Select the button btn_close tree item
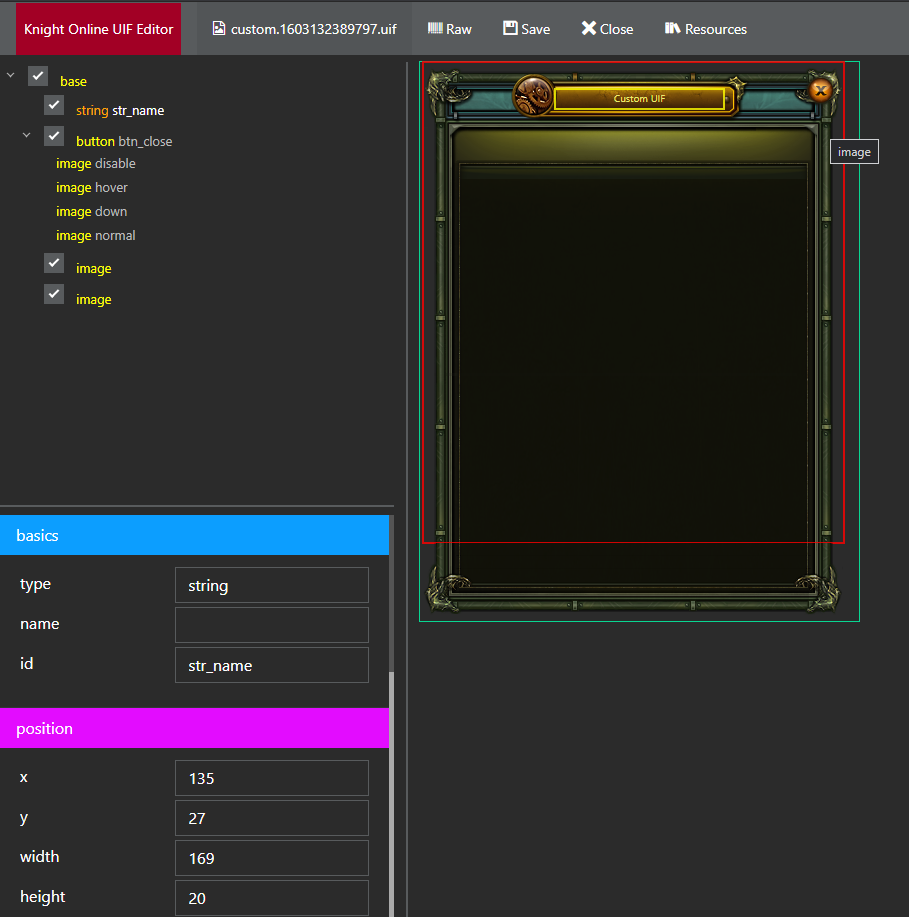 pyautogui.click(x=124, y=142)
